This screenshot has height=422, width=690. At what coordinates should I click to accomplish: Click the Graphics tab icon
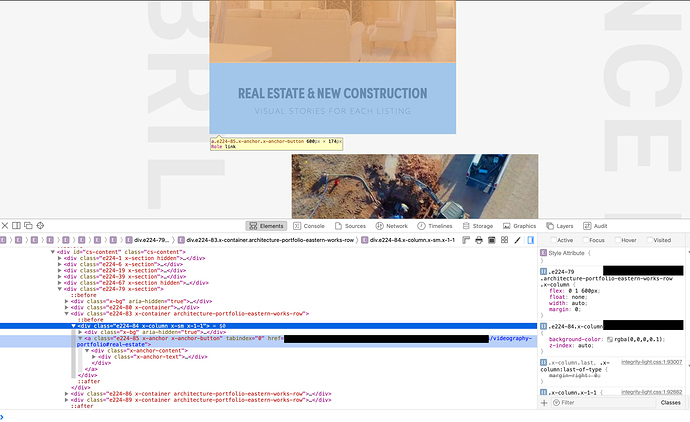[x=506, y=226]
